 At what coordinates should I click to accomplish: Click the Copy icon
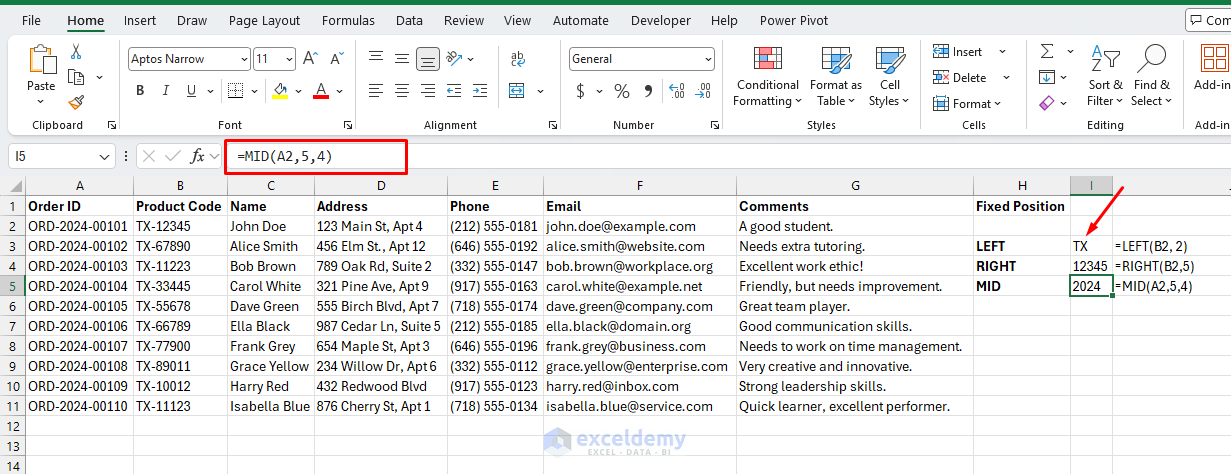point(76,77)
